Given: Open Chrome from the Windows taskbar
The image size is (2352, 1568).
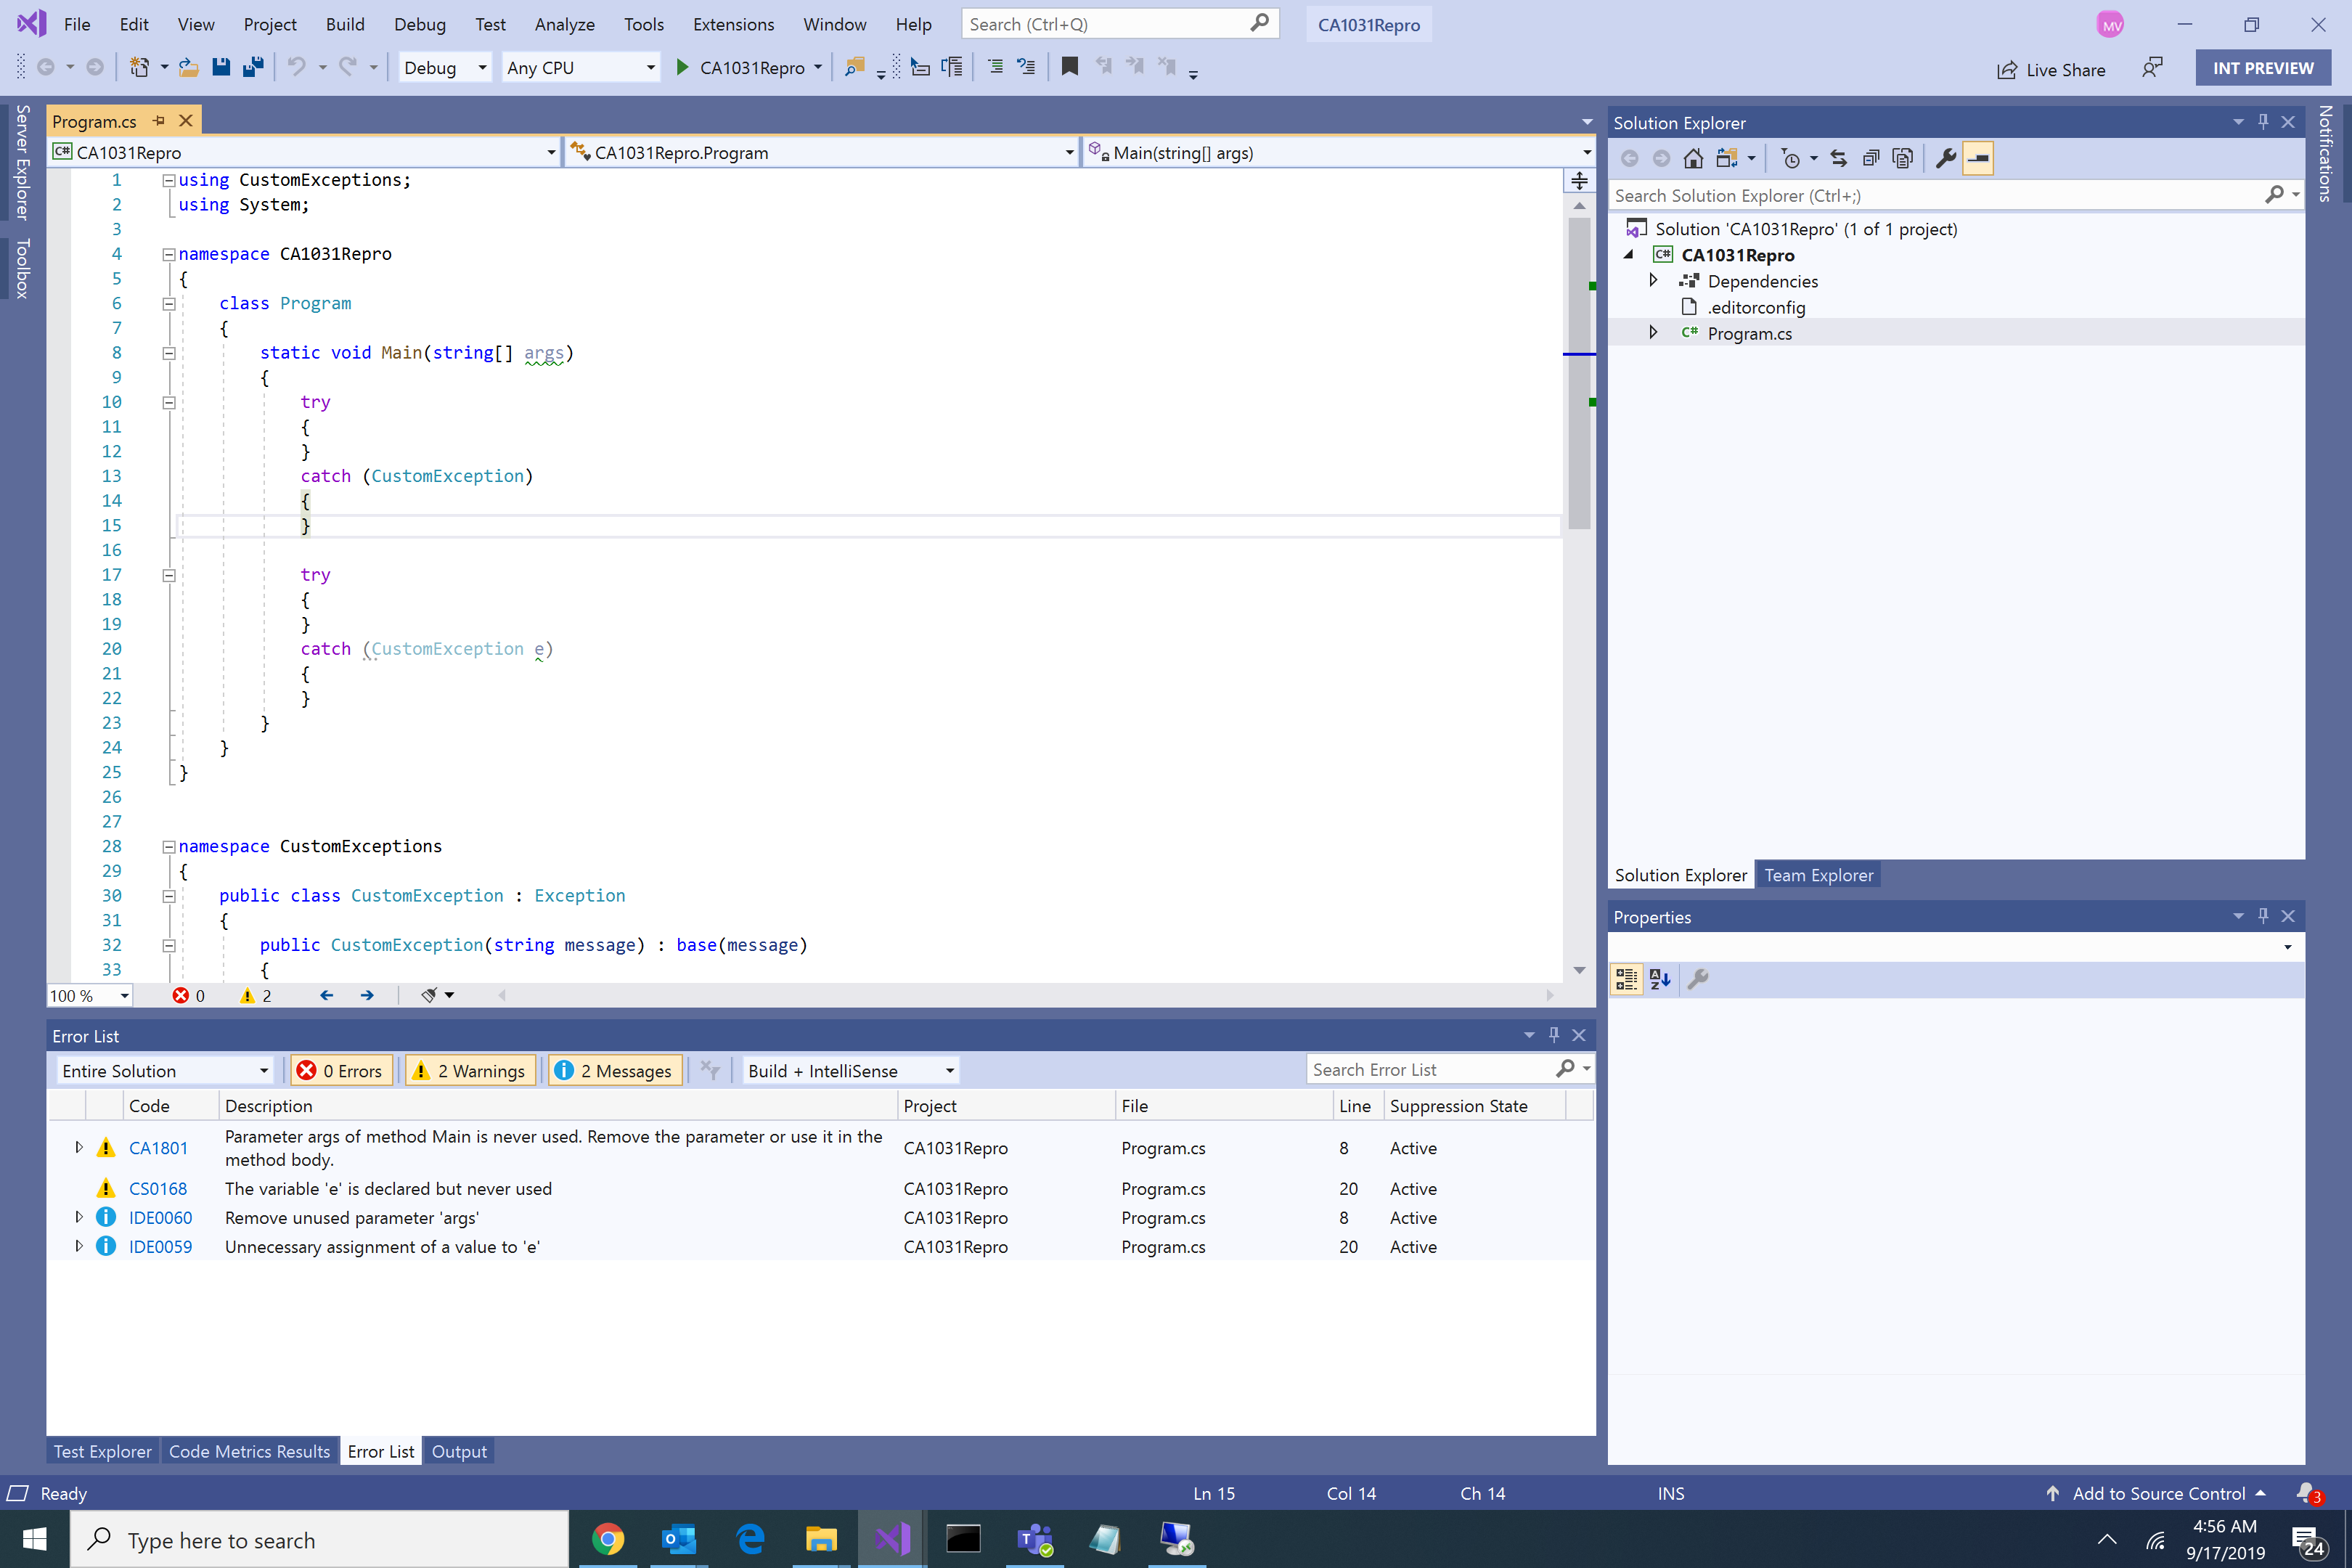Looking at the screenshot, I should [607, 1539].
